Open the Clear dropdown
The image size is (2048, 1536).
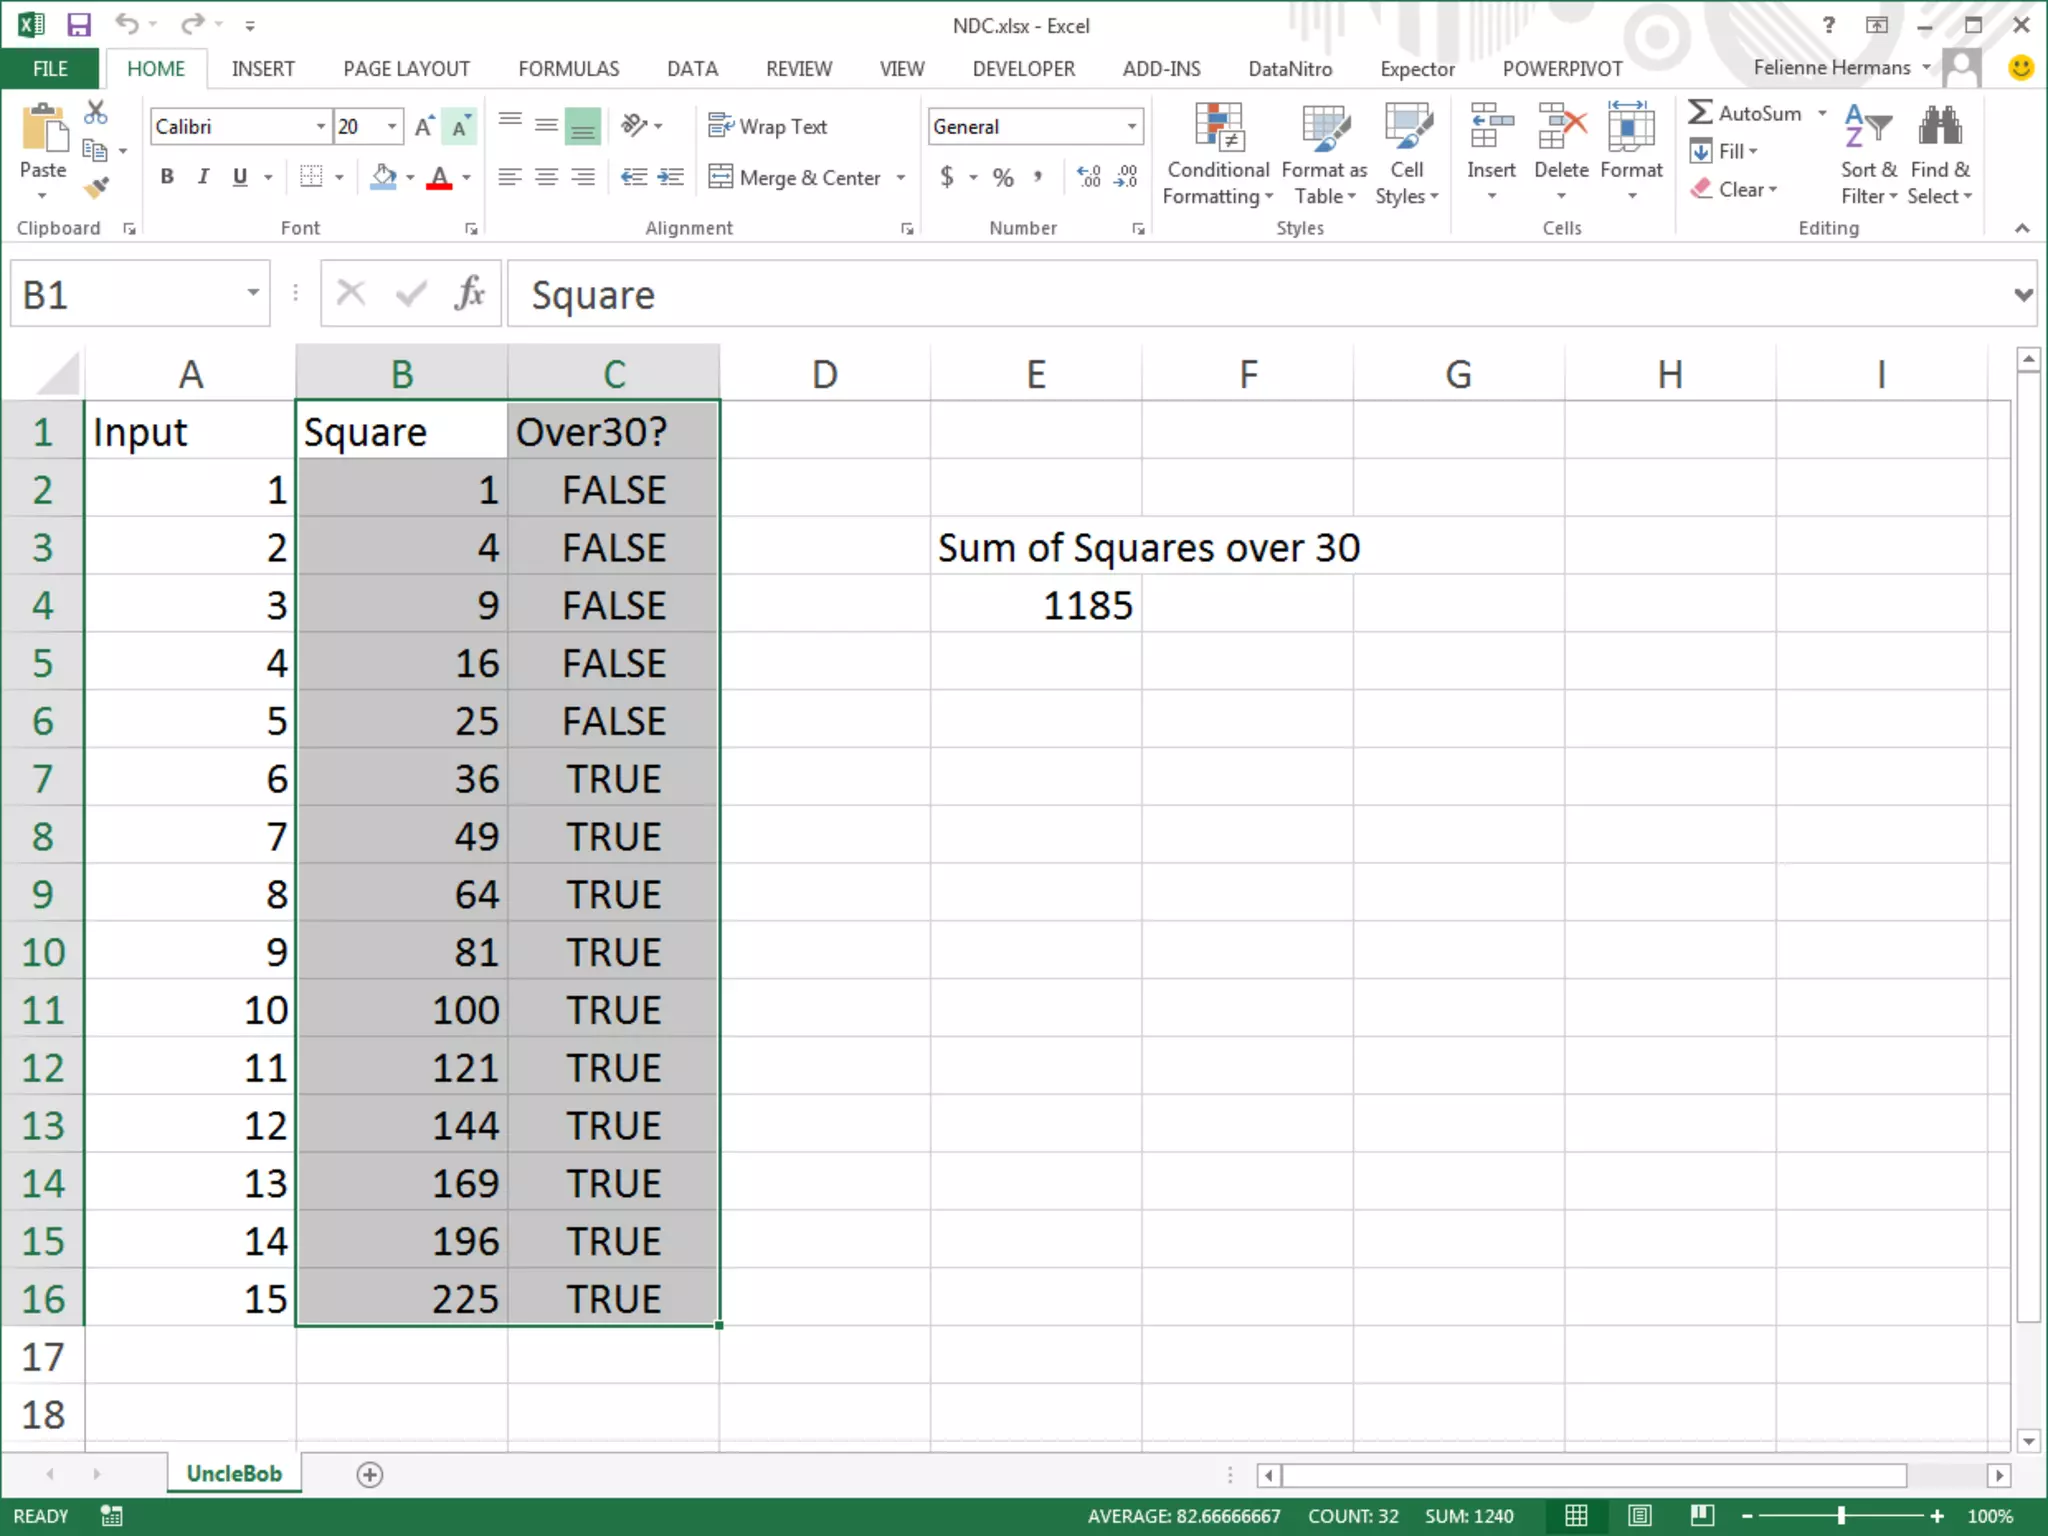1734,189
